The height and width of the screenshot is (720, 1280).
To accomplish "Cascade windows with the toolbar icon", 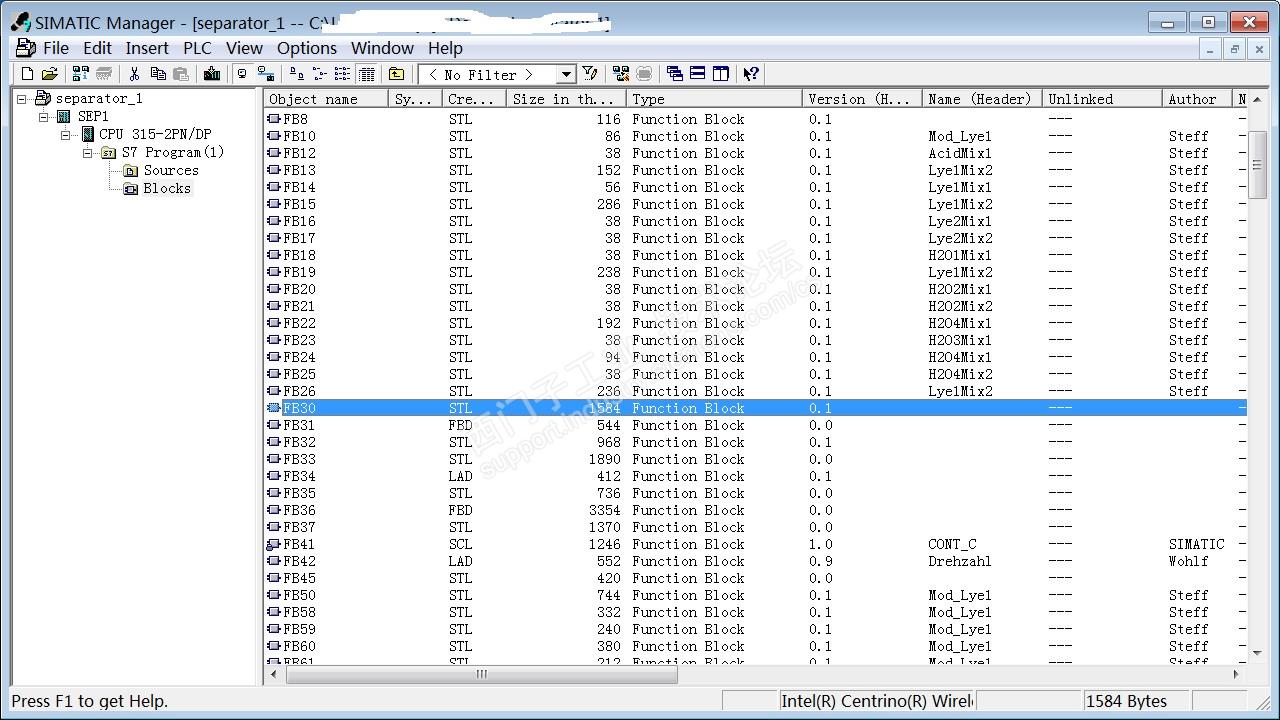I will point(675,74).
